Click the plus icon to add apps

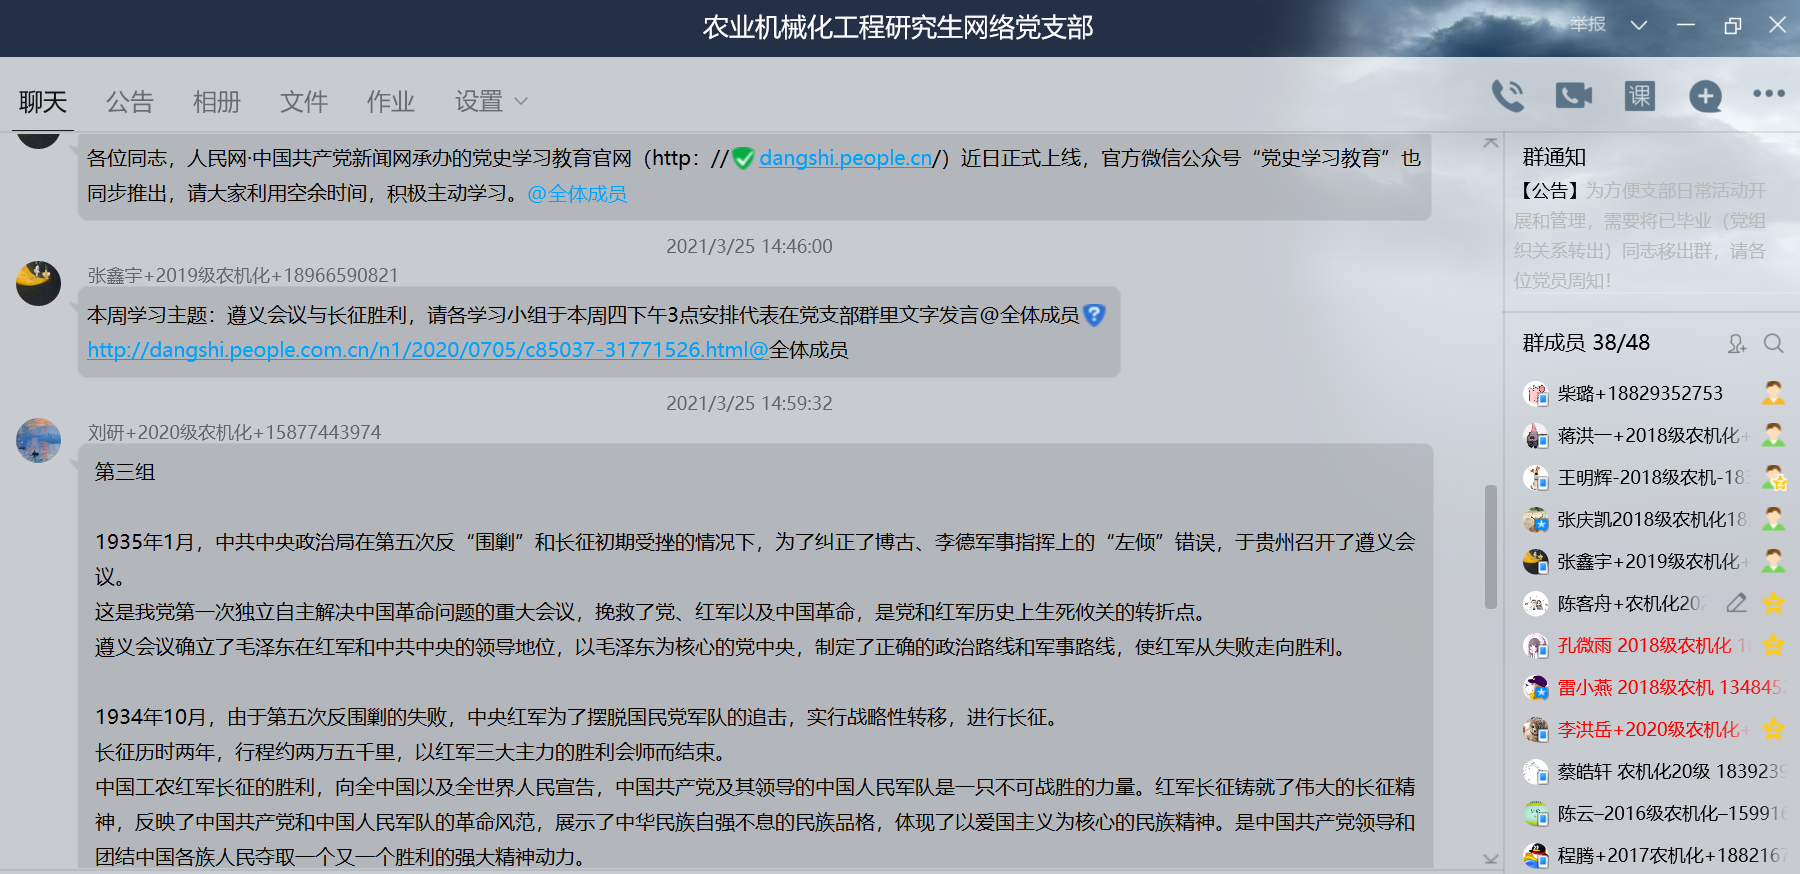click(x=1705, y=96)
